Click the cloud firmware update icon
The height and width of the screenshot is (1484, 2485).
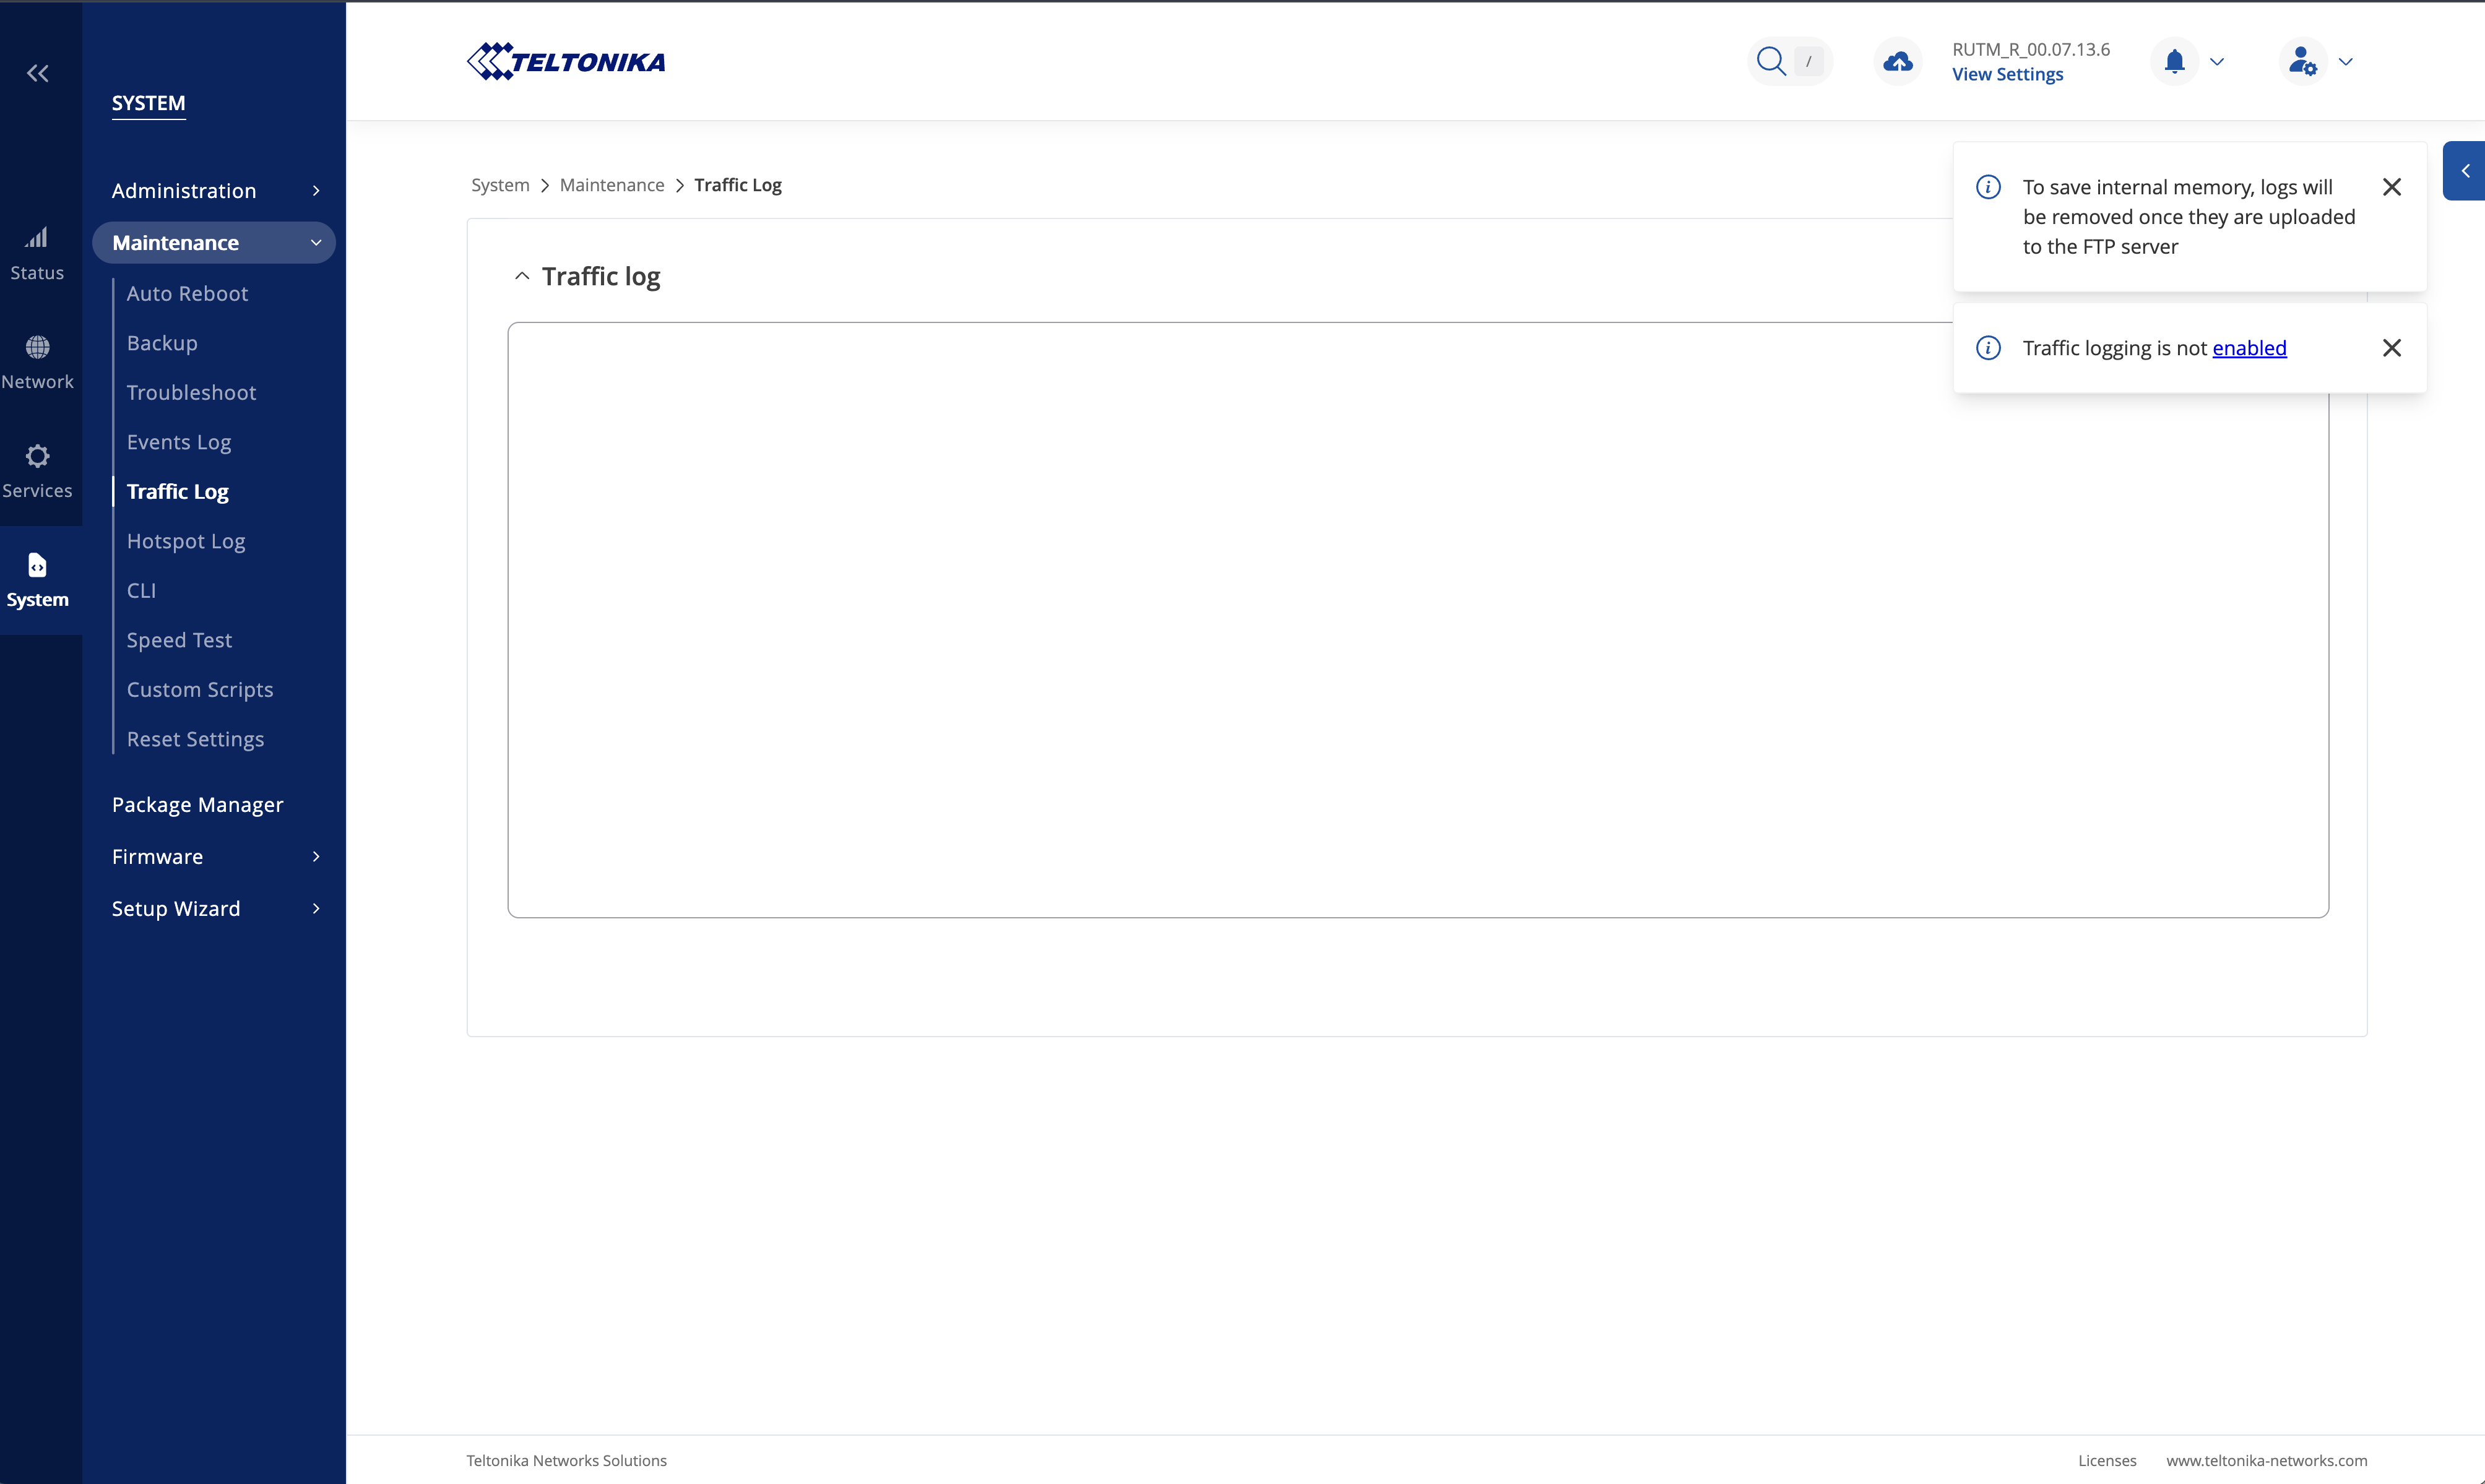point(1897,62)
